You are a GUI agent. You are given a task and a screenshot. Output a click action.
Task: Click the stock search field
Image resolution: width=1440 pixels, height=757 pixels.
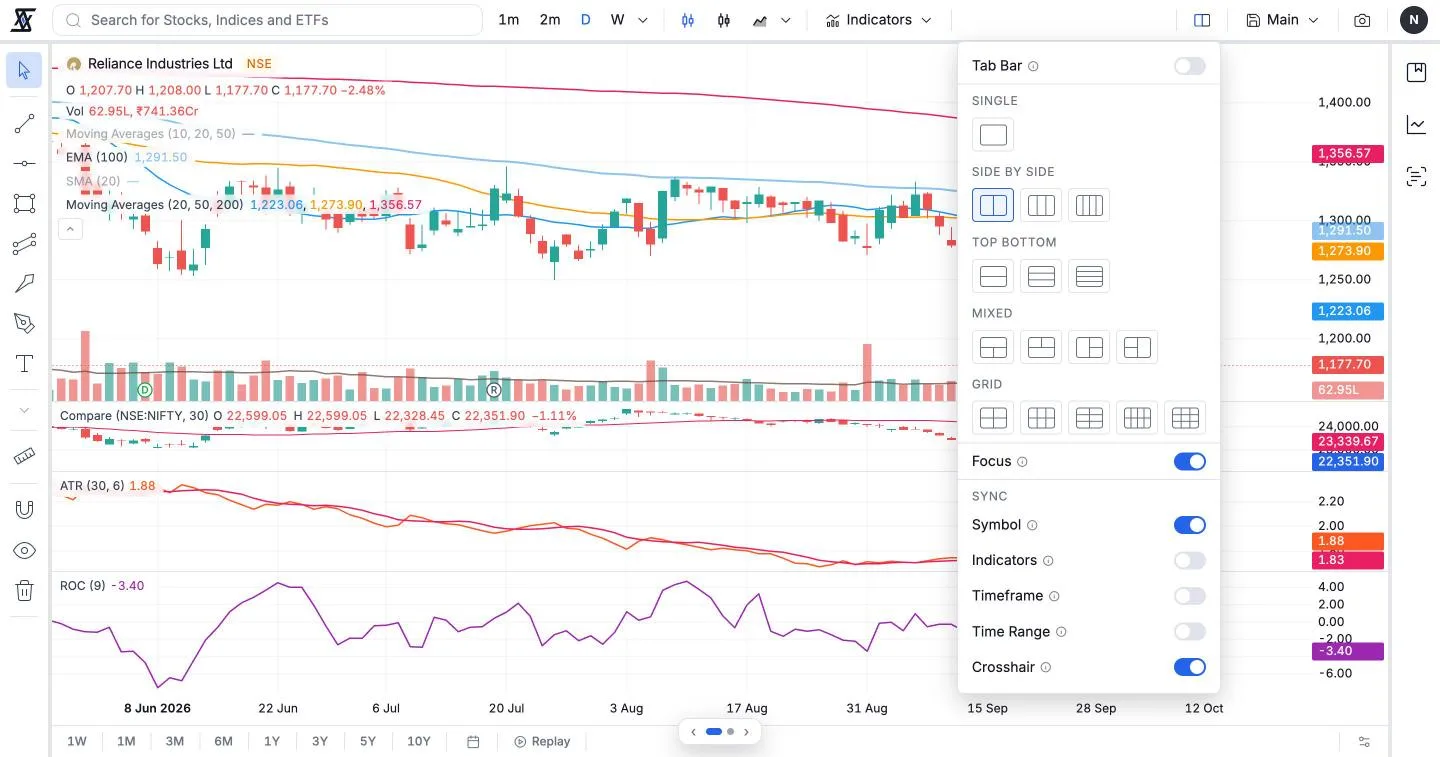point(267,20)
